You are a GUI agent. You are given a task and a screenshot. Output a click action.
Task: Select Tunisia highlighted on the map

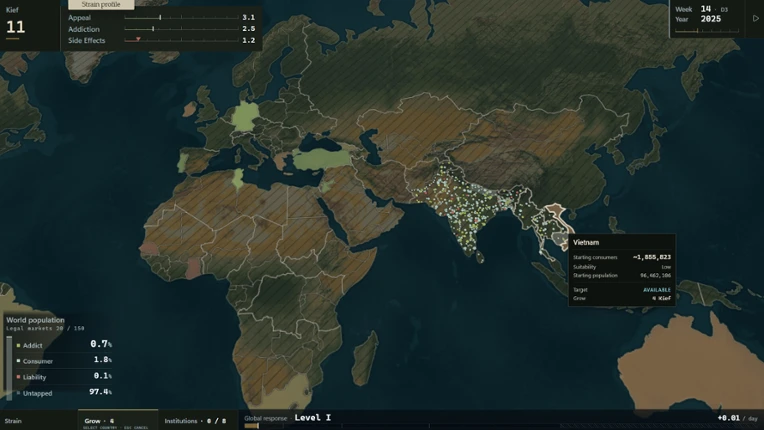point(237,179)
